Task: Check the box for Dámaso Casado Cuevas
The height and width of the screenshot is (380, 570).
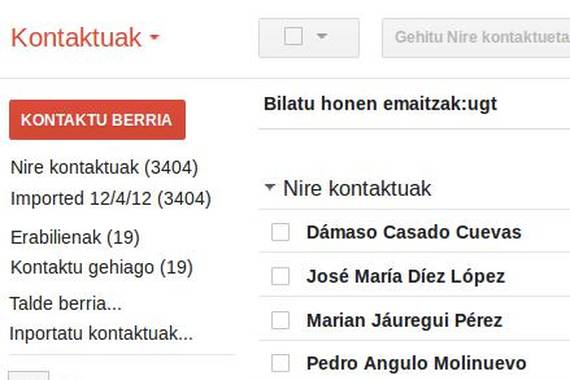Action: point(280,232)
